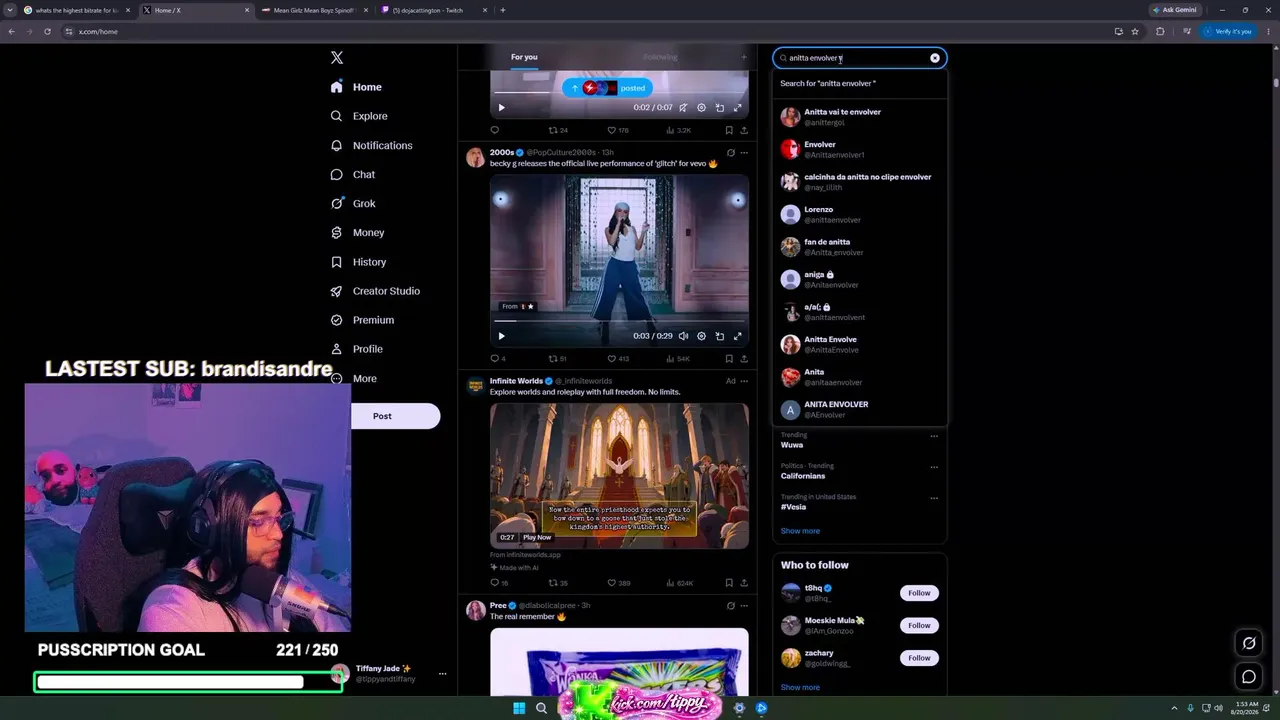
Task: Show hidden system tray icons
Action: click(x=1175, y=708)
